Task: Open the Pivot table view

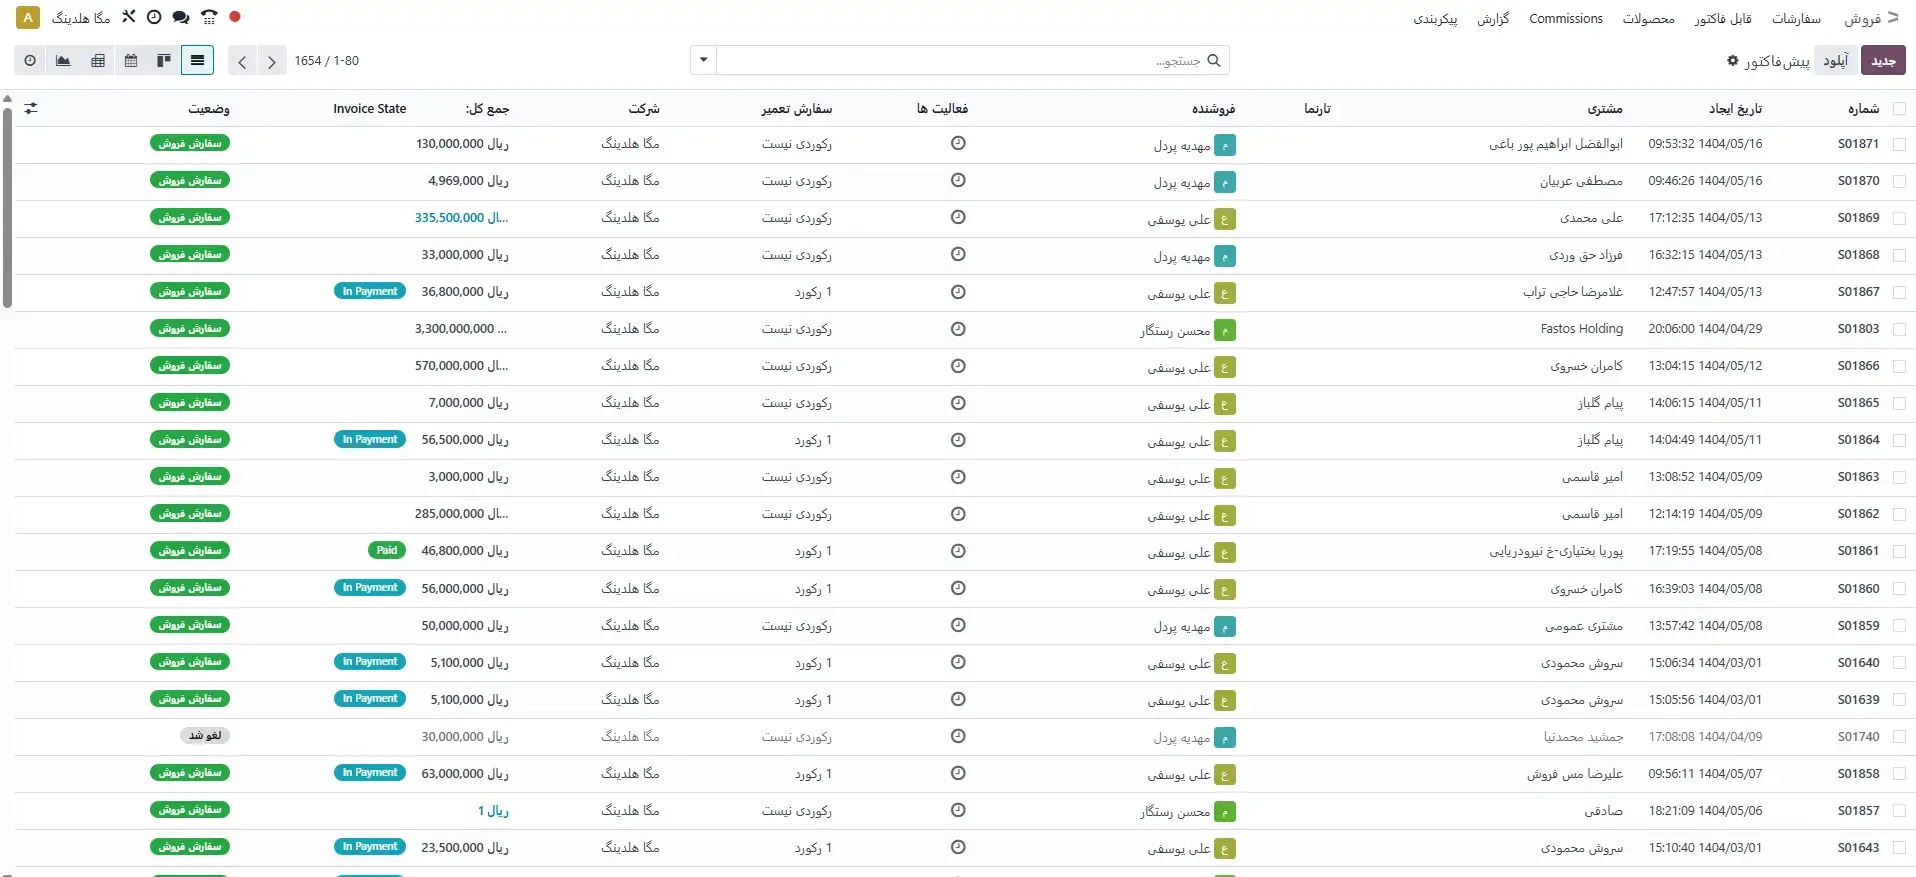Action: coord(98,61)
